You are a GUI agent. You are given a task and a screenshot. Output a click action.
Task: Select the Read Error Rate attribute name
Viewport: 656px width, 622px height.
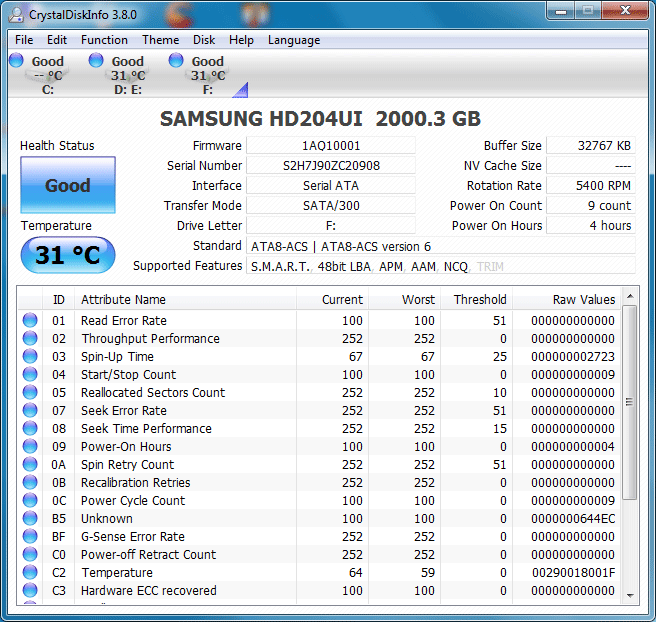pyautogui.click(x=124, y=321)
